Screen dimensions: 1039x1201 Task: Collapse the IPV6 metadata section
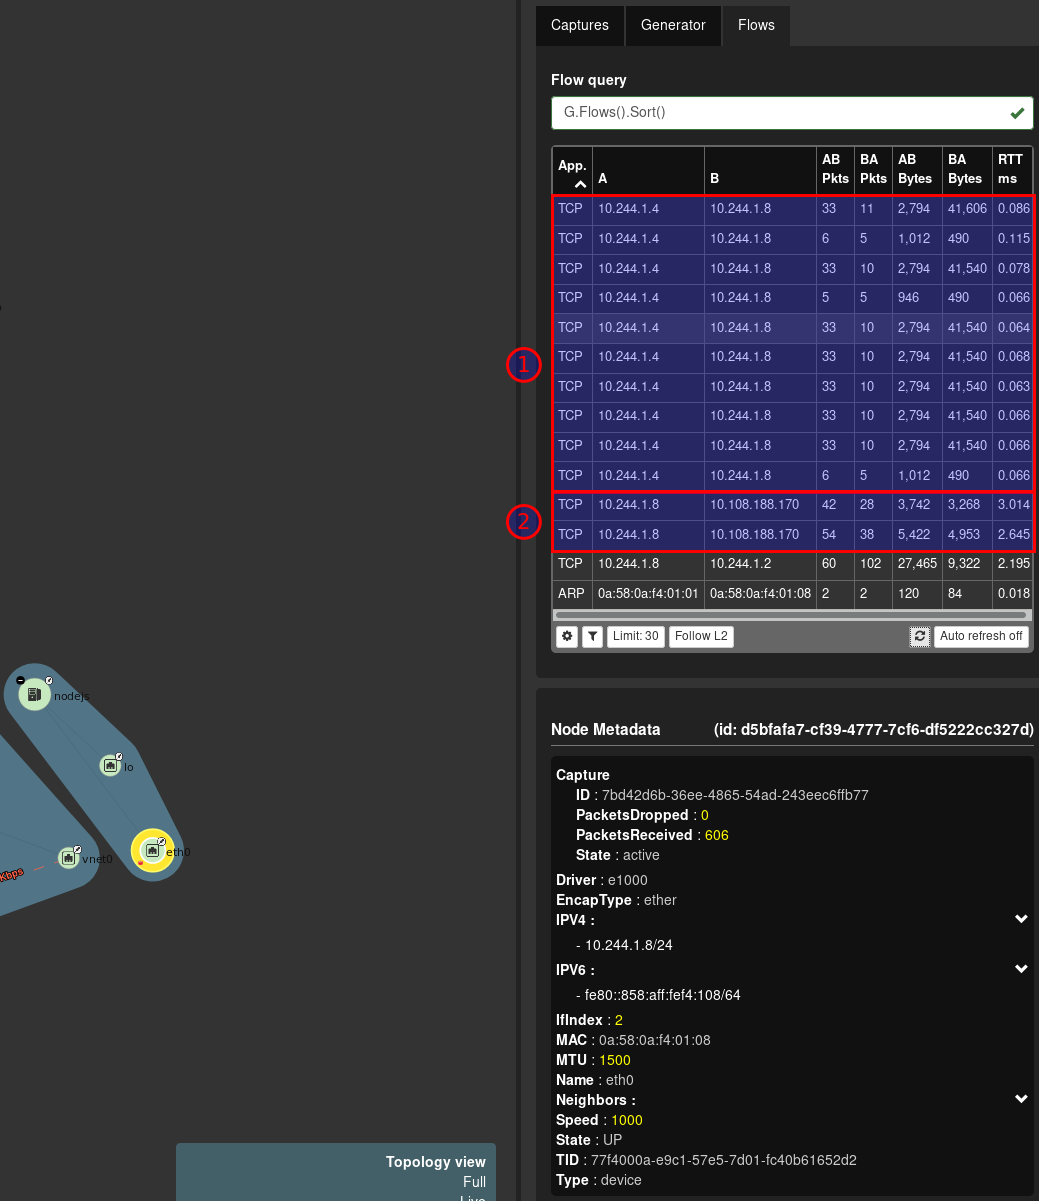tap(1021, 969)
